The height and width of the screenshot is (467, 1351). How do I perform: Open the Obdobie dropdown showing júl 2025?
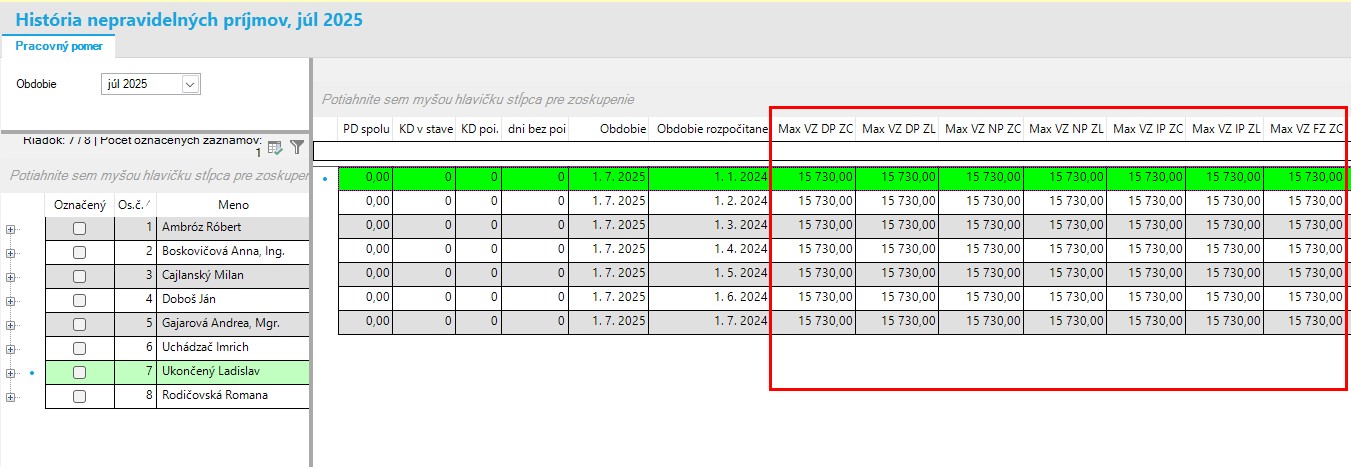click(190, 85)
